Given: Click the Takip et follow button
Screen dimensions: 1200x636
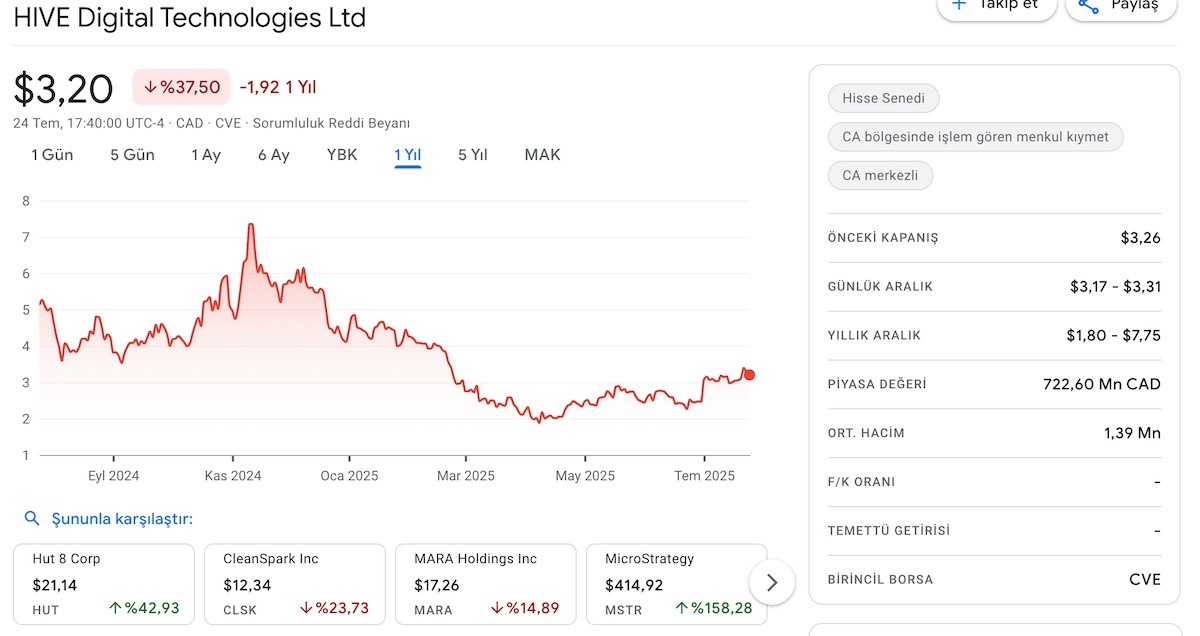Looking at the screenshot, I should pos(996,6).
